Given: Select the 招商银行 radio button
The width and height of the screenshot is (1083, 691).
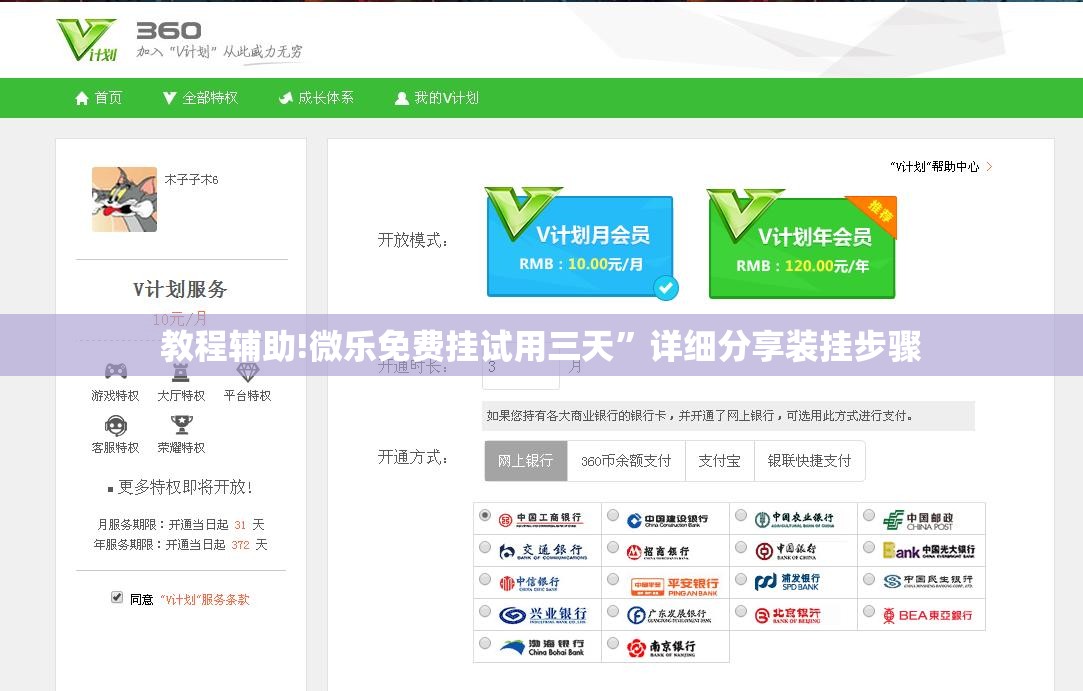Looking at the screenshot, I should (x=613, y=547).
